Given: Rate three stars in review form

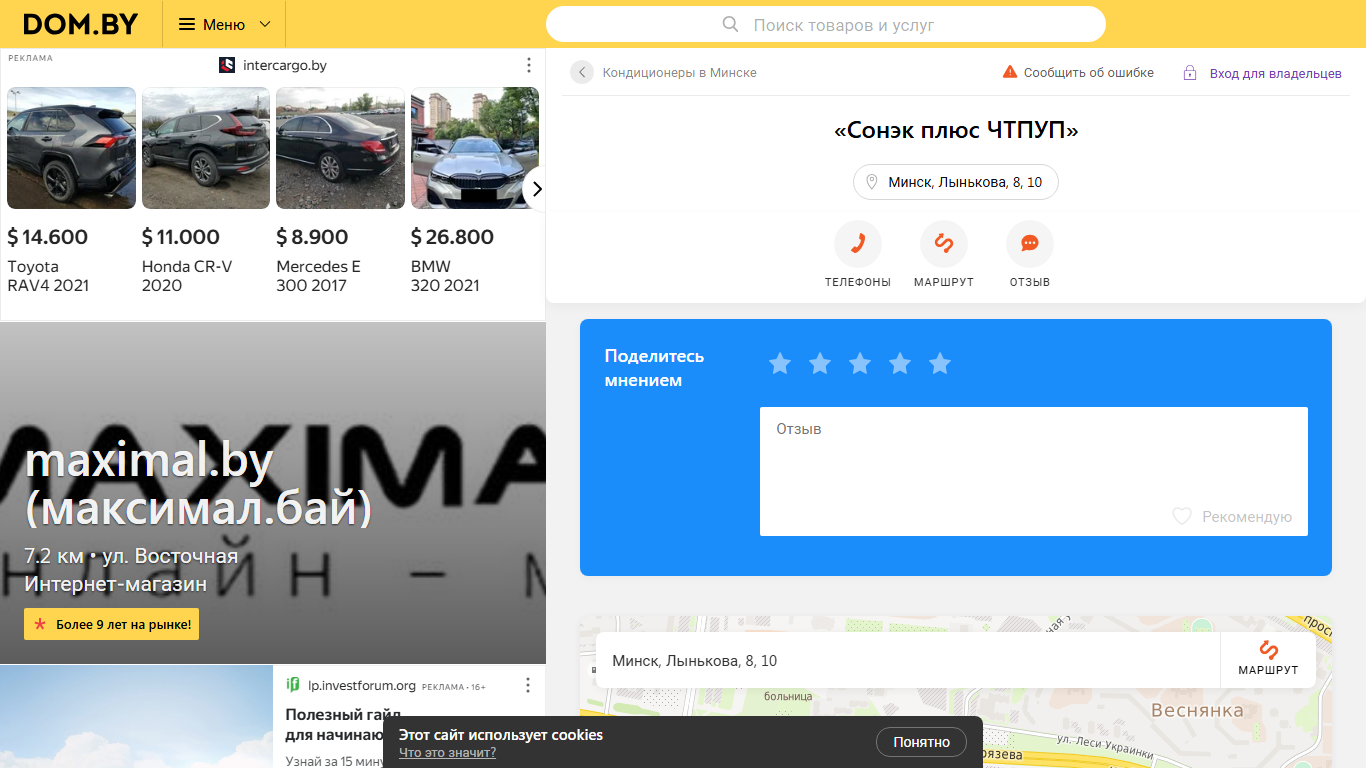Looking at the screenshot, I should (x=860, y=364).
